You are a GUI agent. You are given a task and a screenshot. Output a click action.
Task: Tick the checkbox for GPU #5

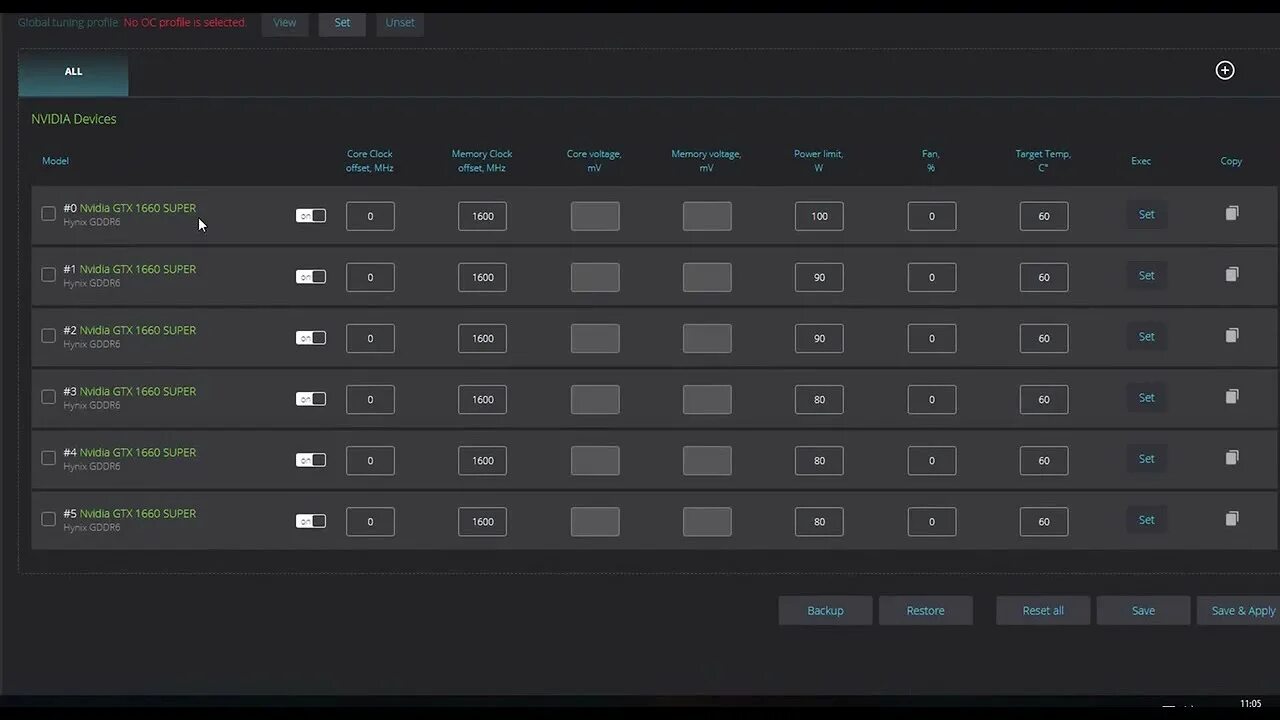[x=48, y=519]
